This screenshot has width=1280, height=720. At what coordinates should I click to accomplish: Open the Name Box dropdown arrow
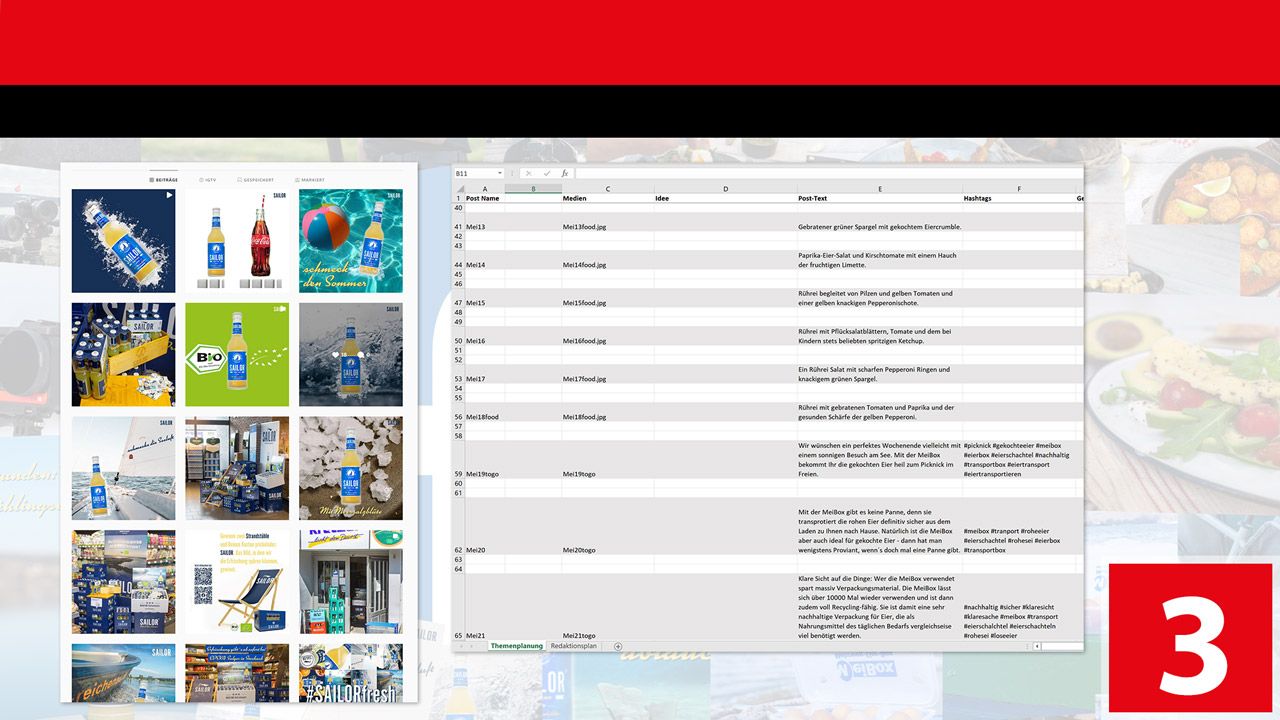pyautogui.click(x=499, y=174)
